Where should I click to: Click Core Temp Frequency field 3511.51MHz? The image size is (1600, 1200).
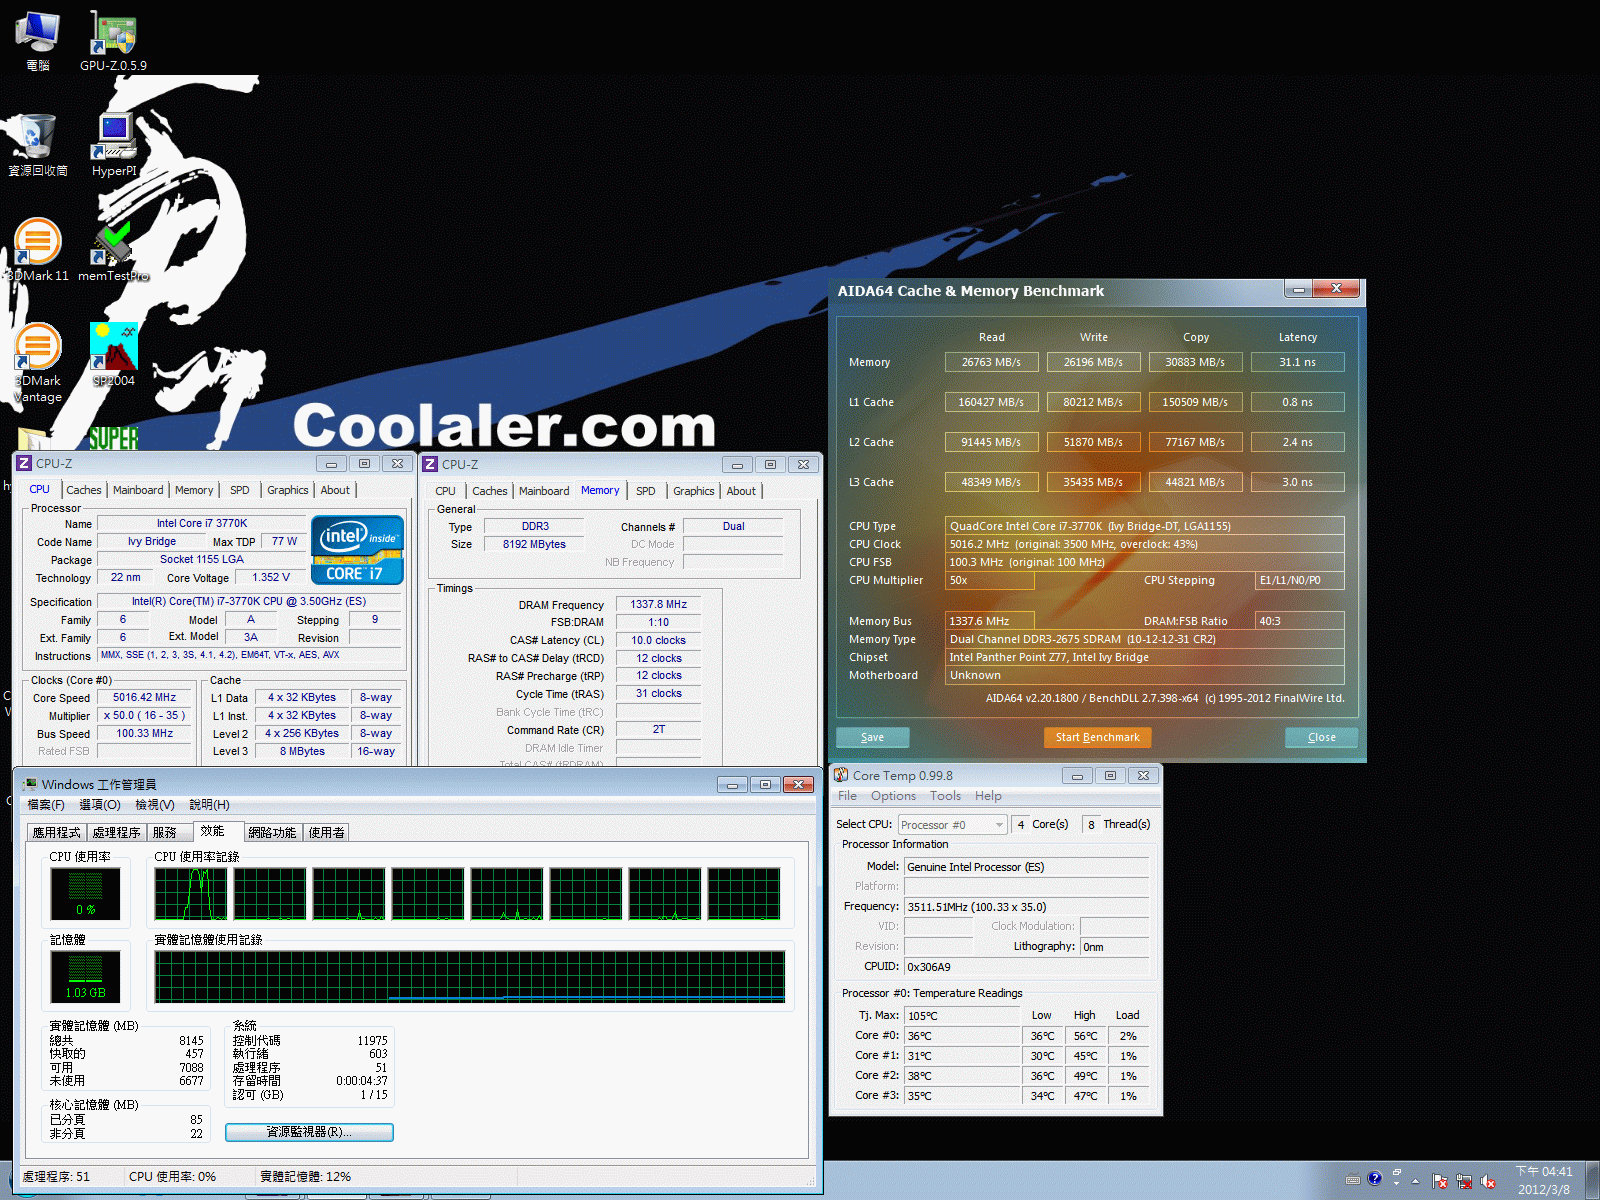1027,907
